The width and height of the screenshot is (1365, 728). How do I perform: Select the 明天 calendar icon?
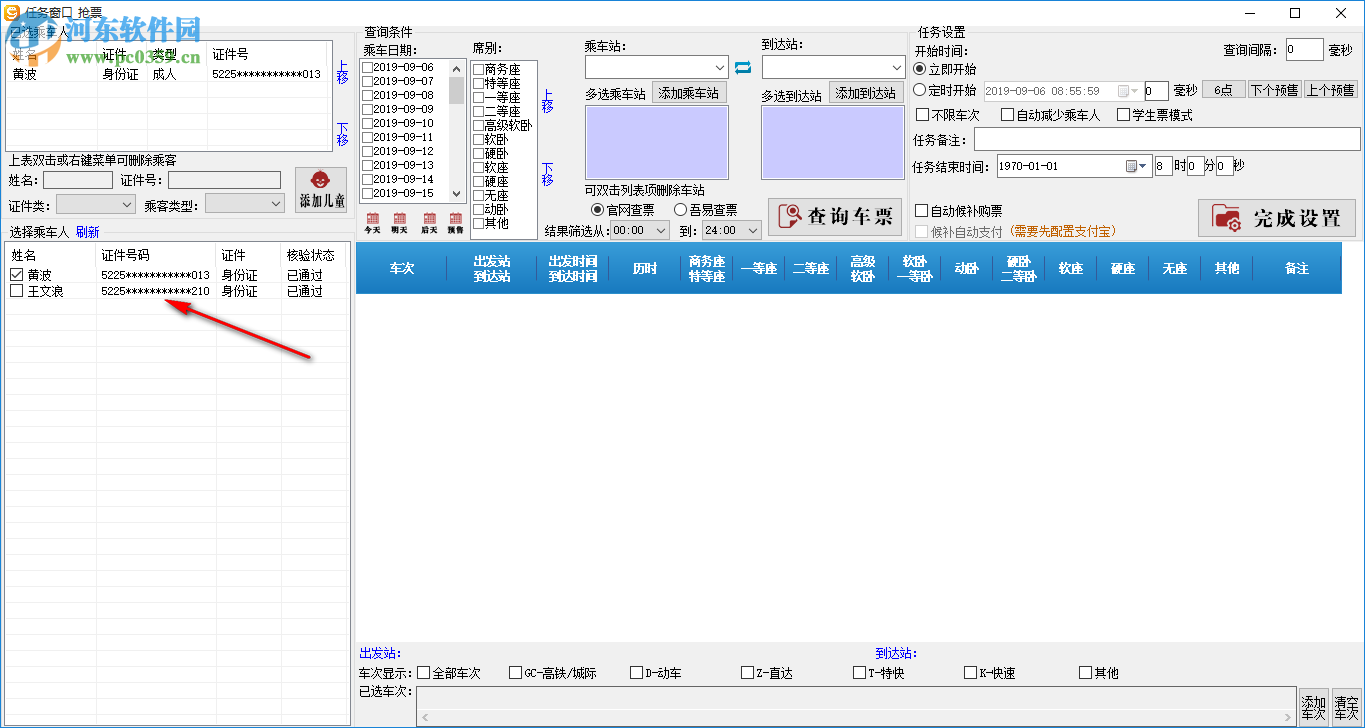click(x=401, y=219)
